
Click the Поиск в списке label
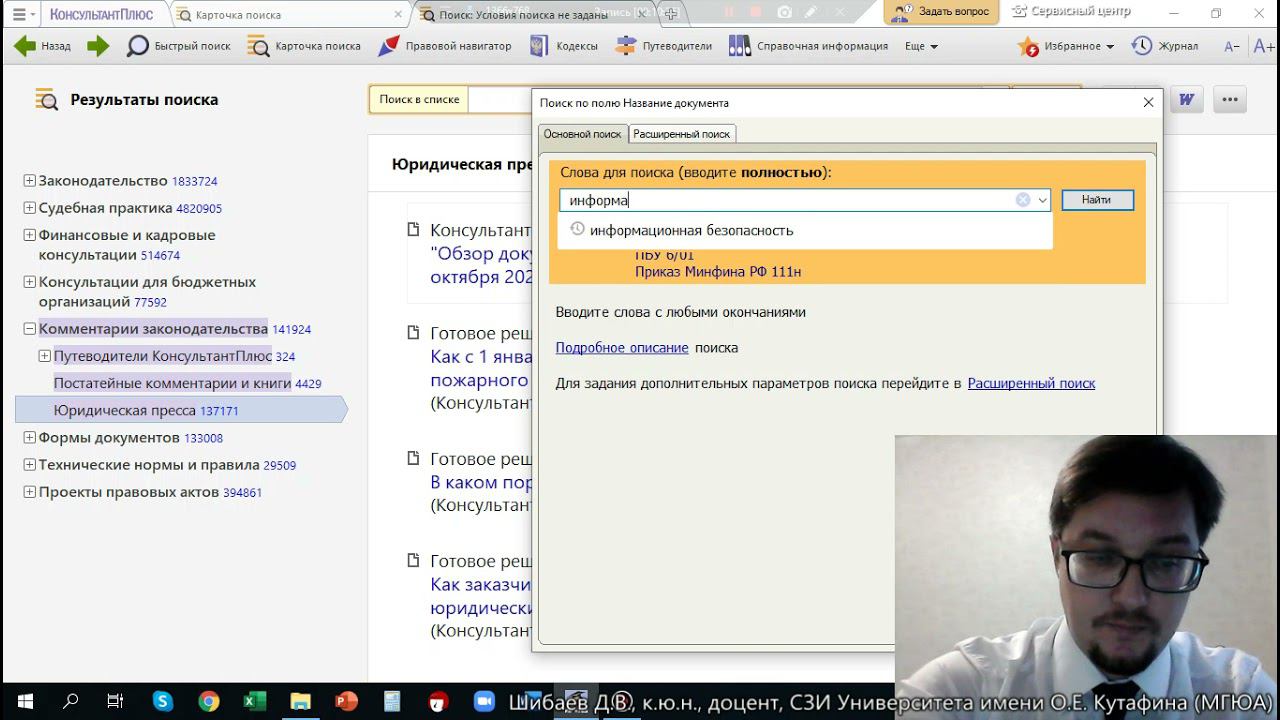[x=419, y=100]
